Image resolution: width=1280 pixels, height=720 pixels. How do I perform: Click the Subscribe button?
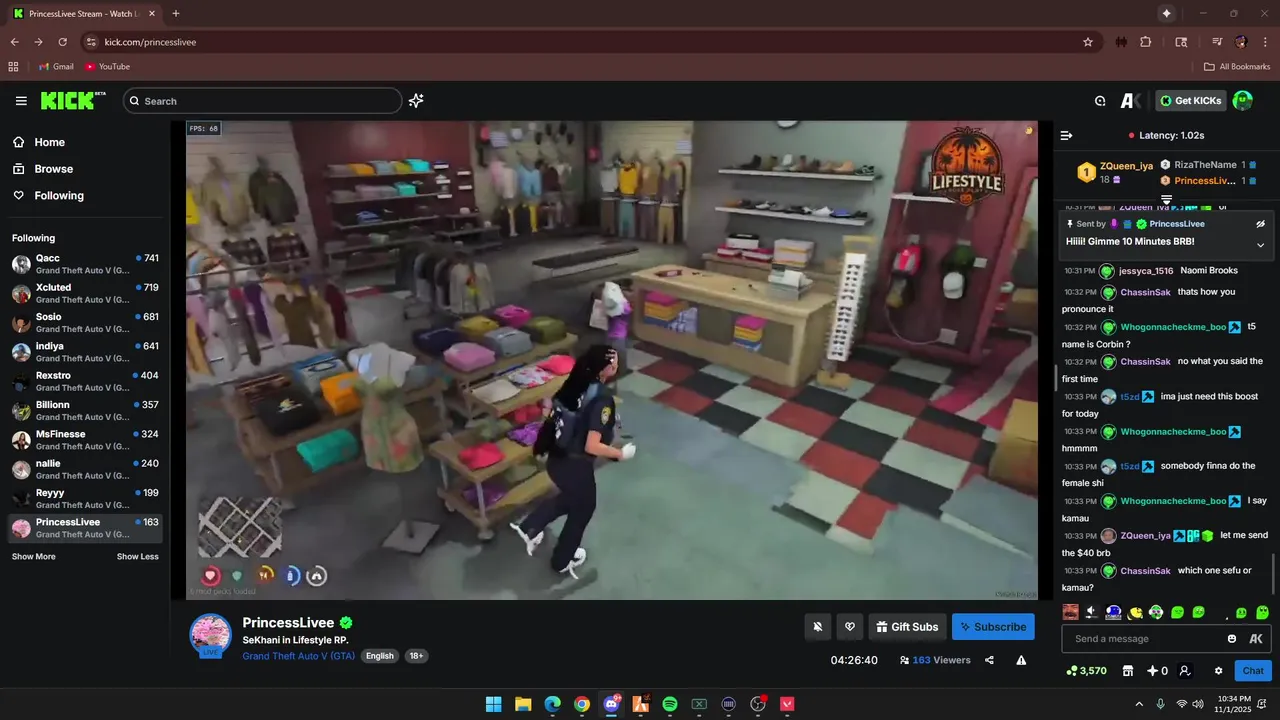tap(993, 627)
